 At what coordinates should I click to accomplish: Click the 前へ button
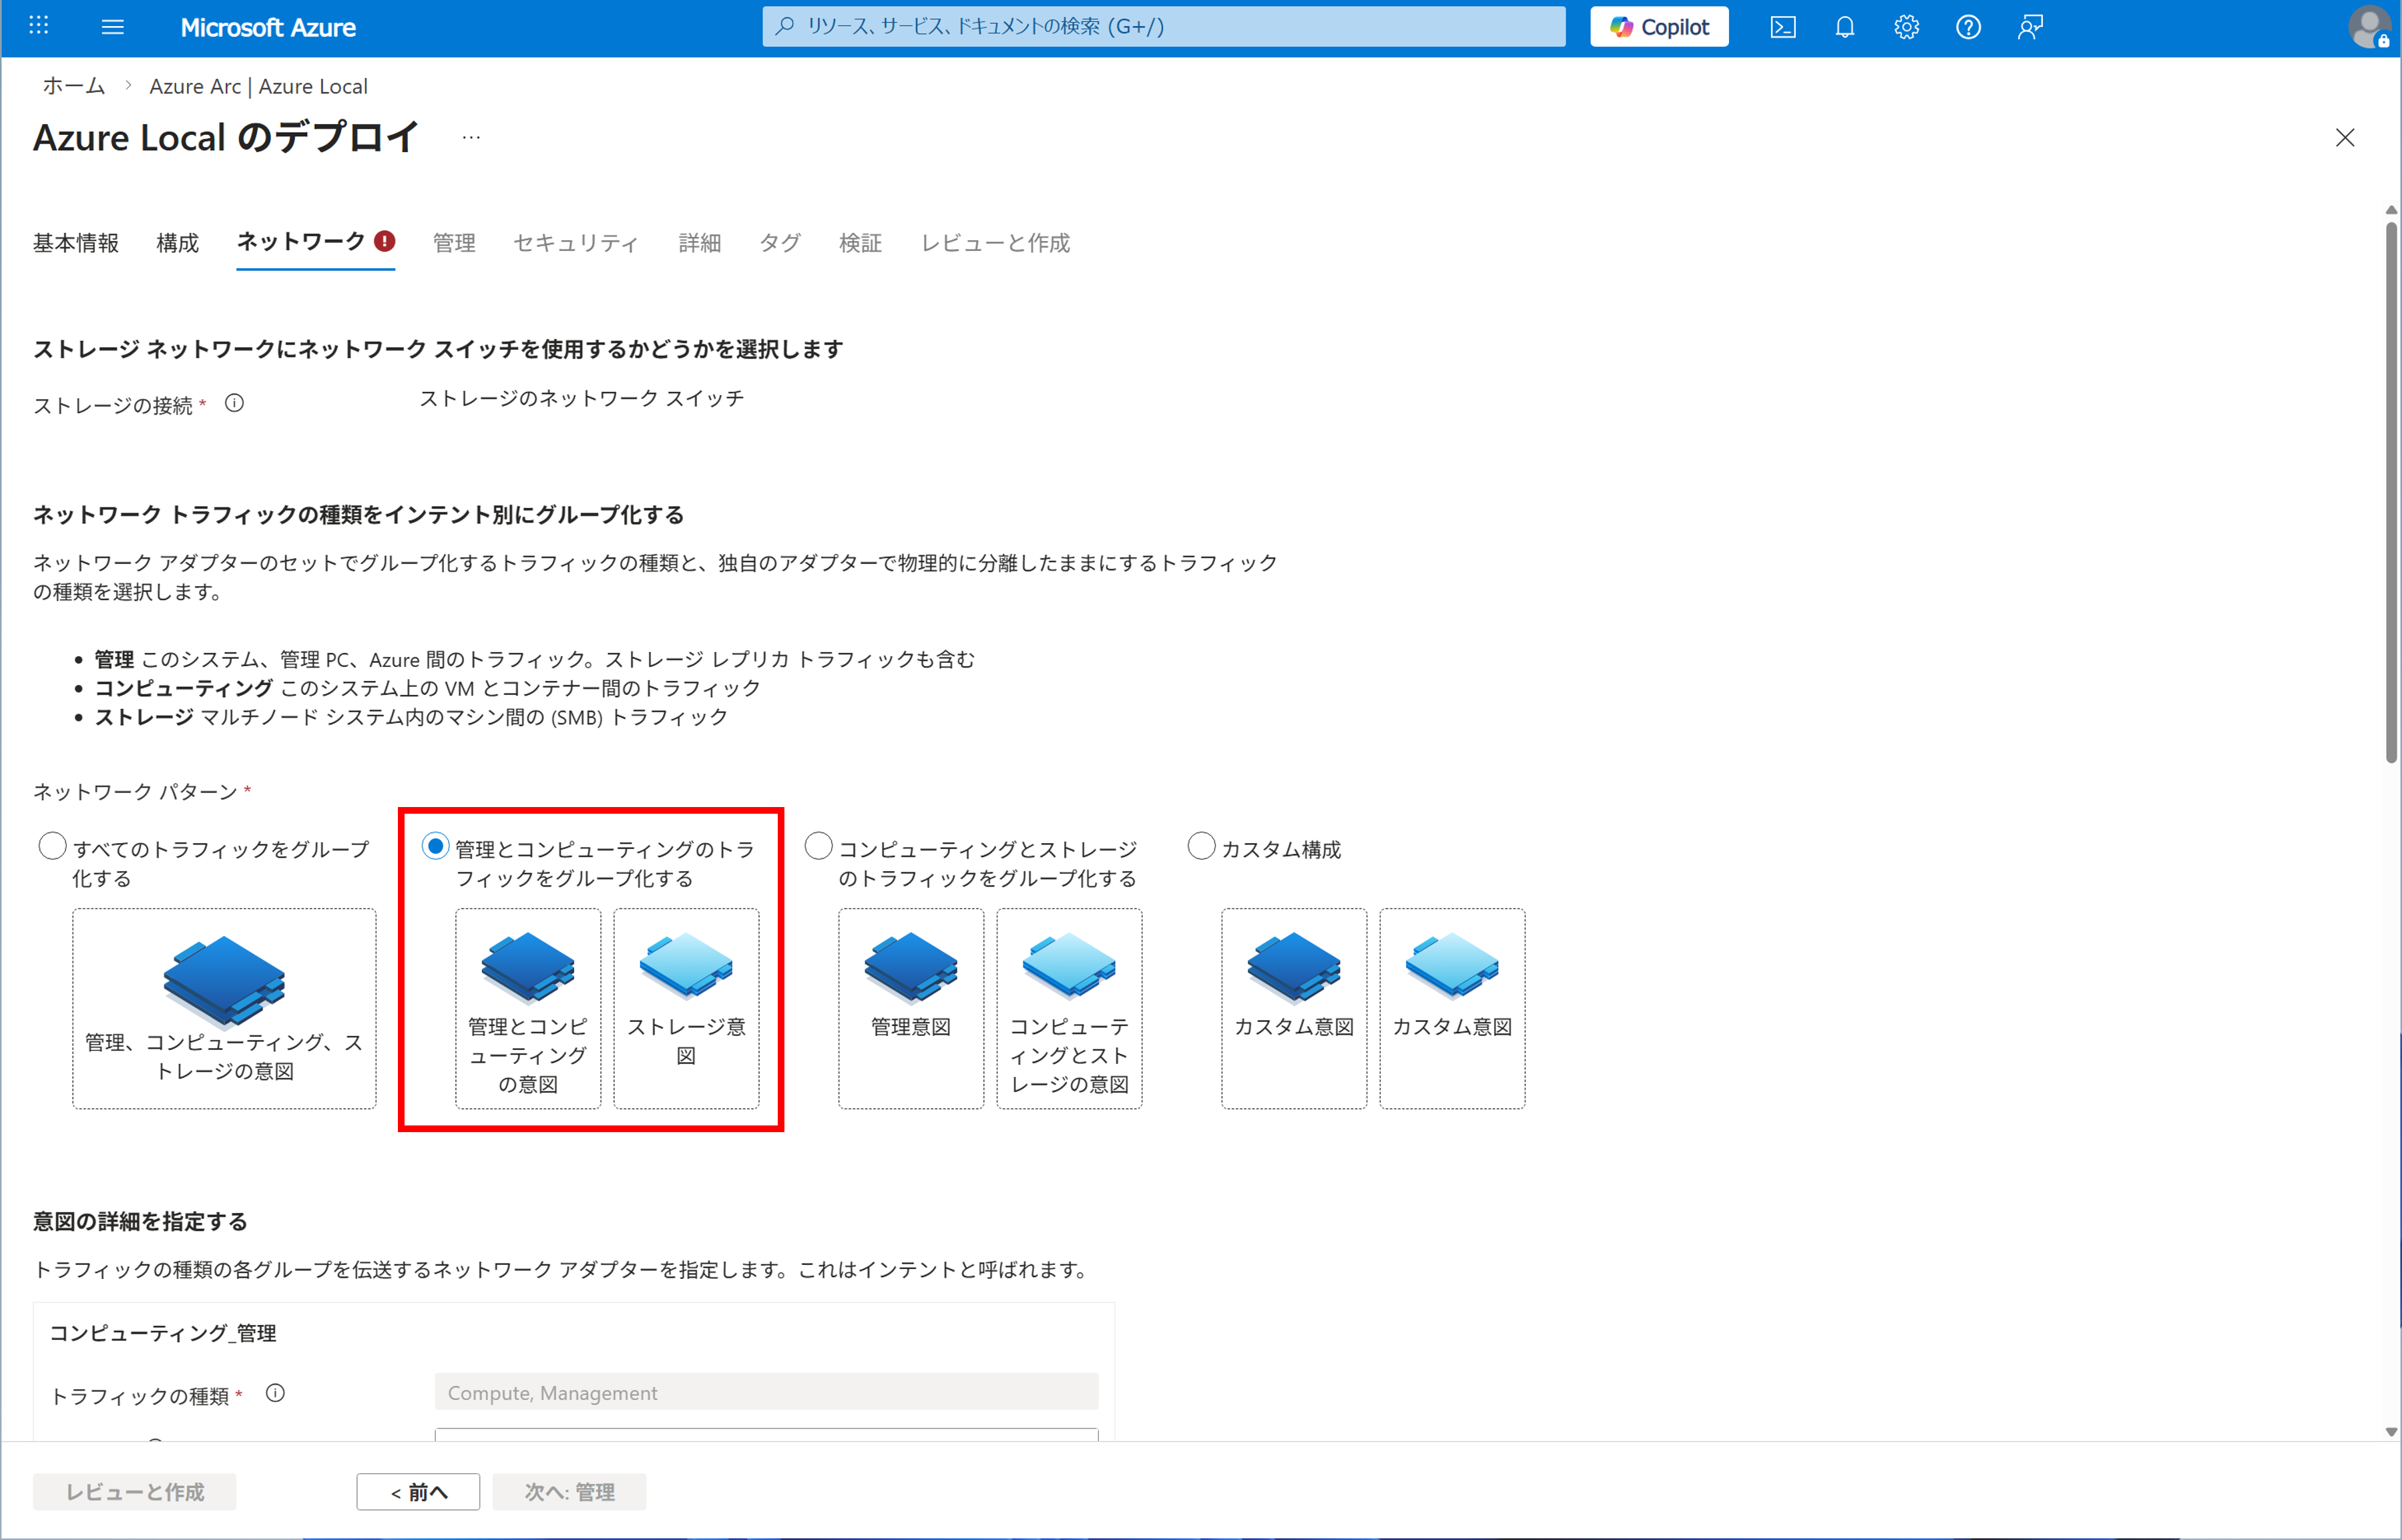(418, 1492)
